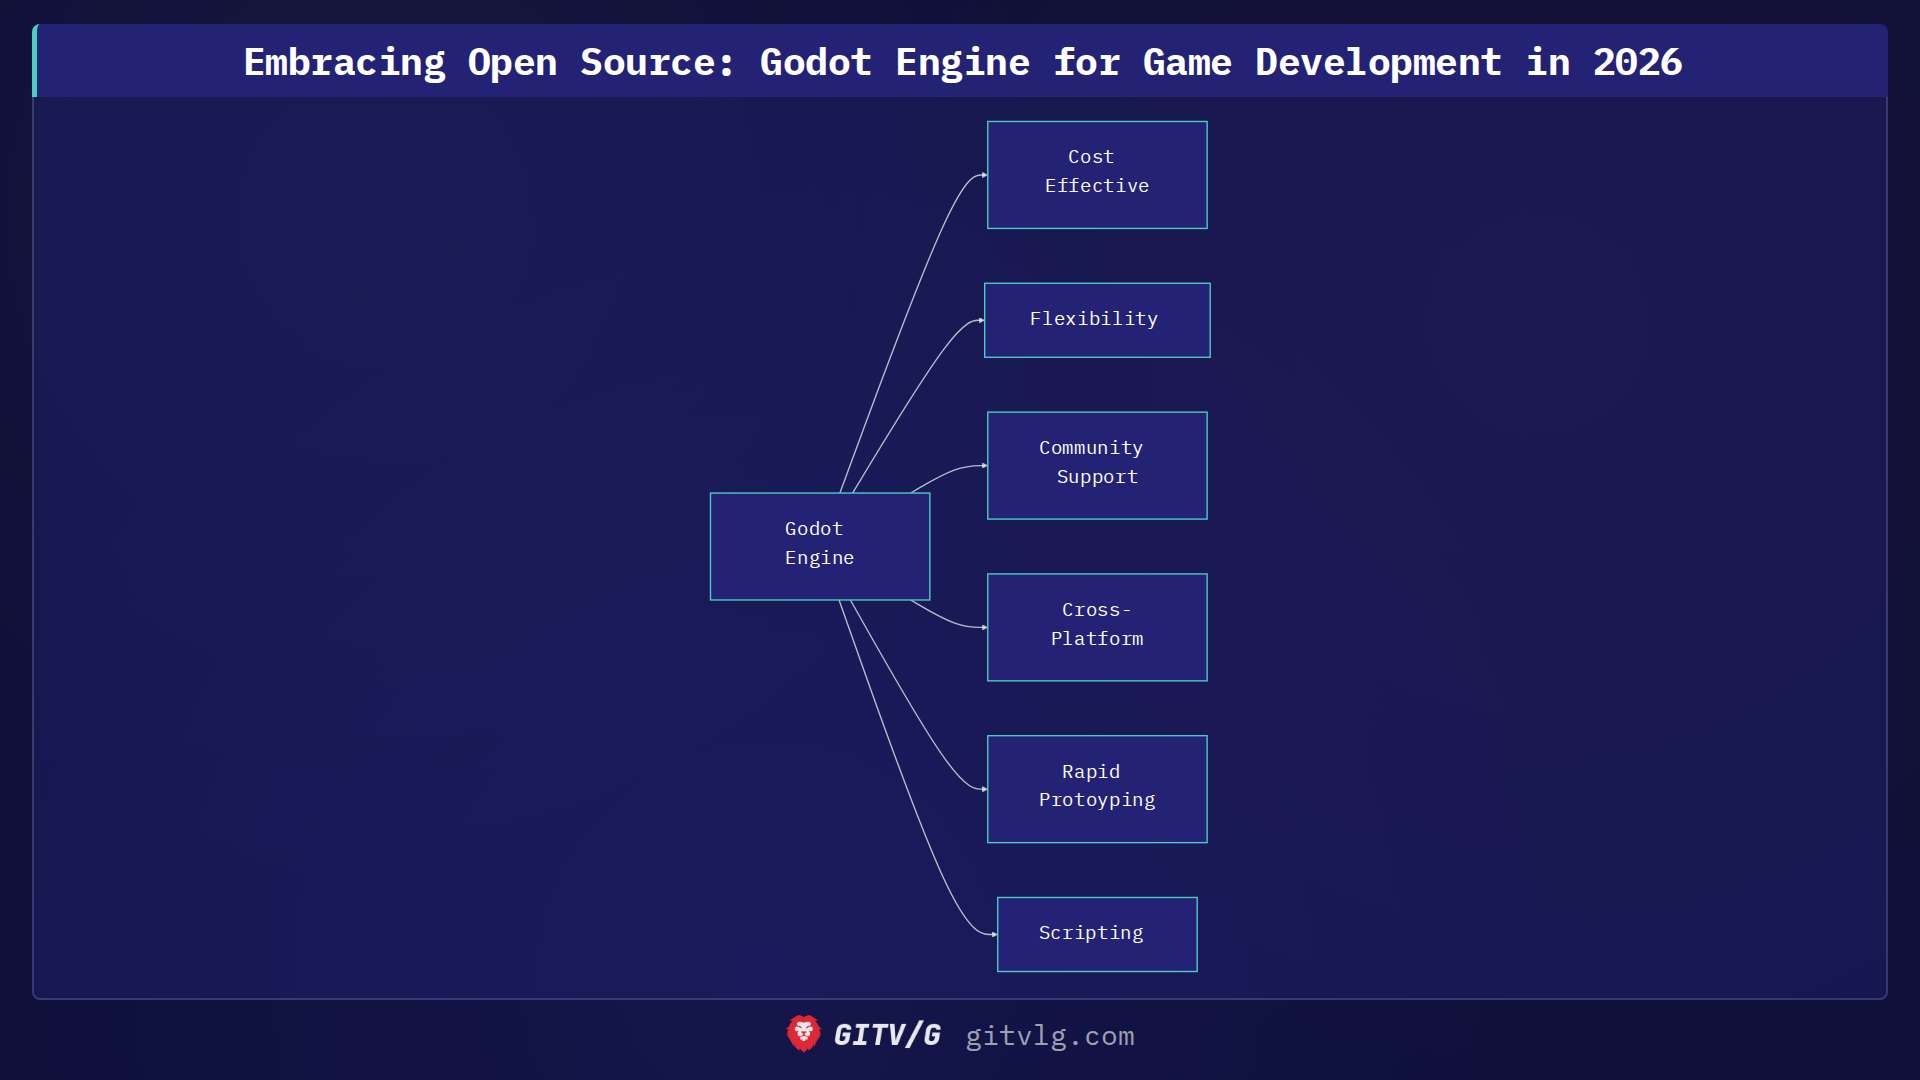Select the Cross-Platform node
The image size is (1920, 1080).
pyautogui.click(x=1097, y=626)
